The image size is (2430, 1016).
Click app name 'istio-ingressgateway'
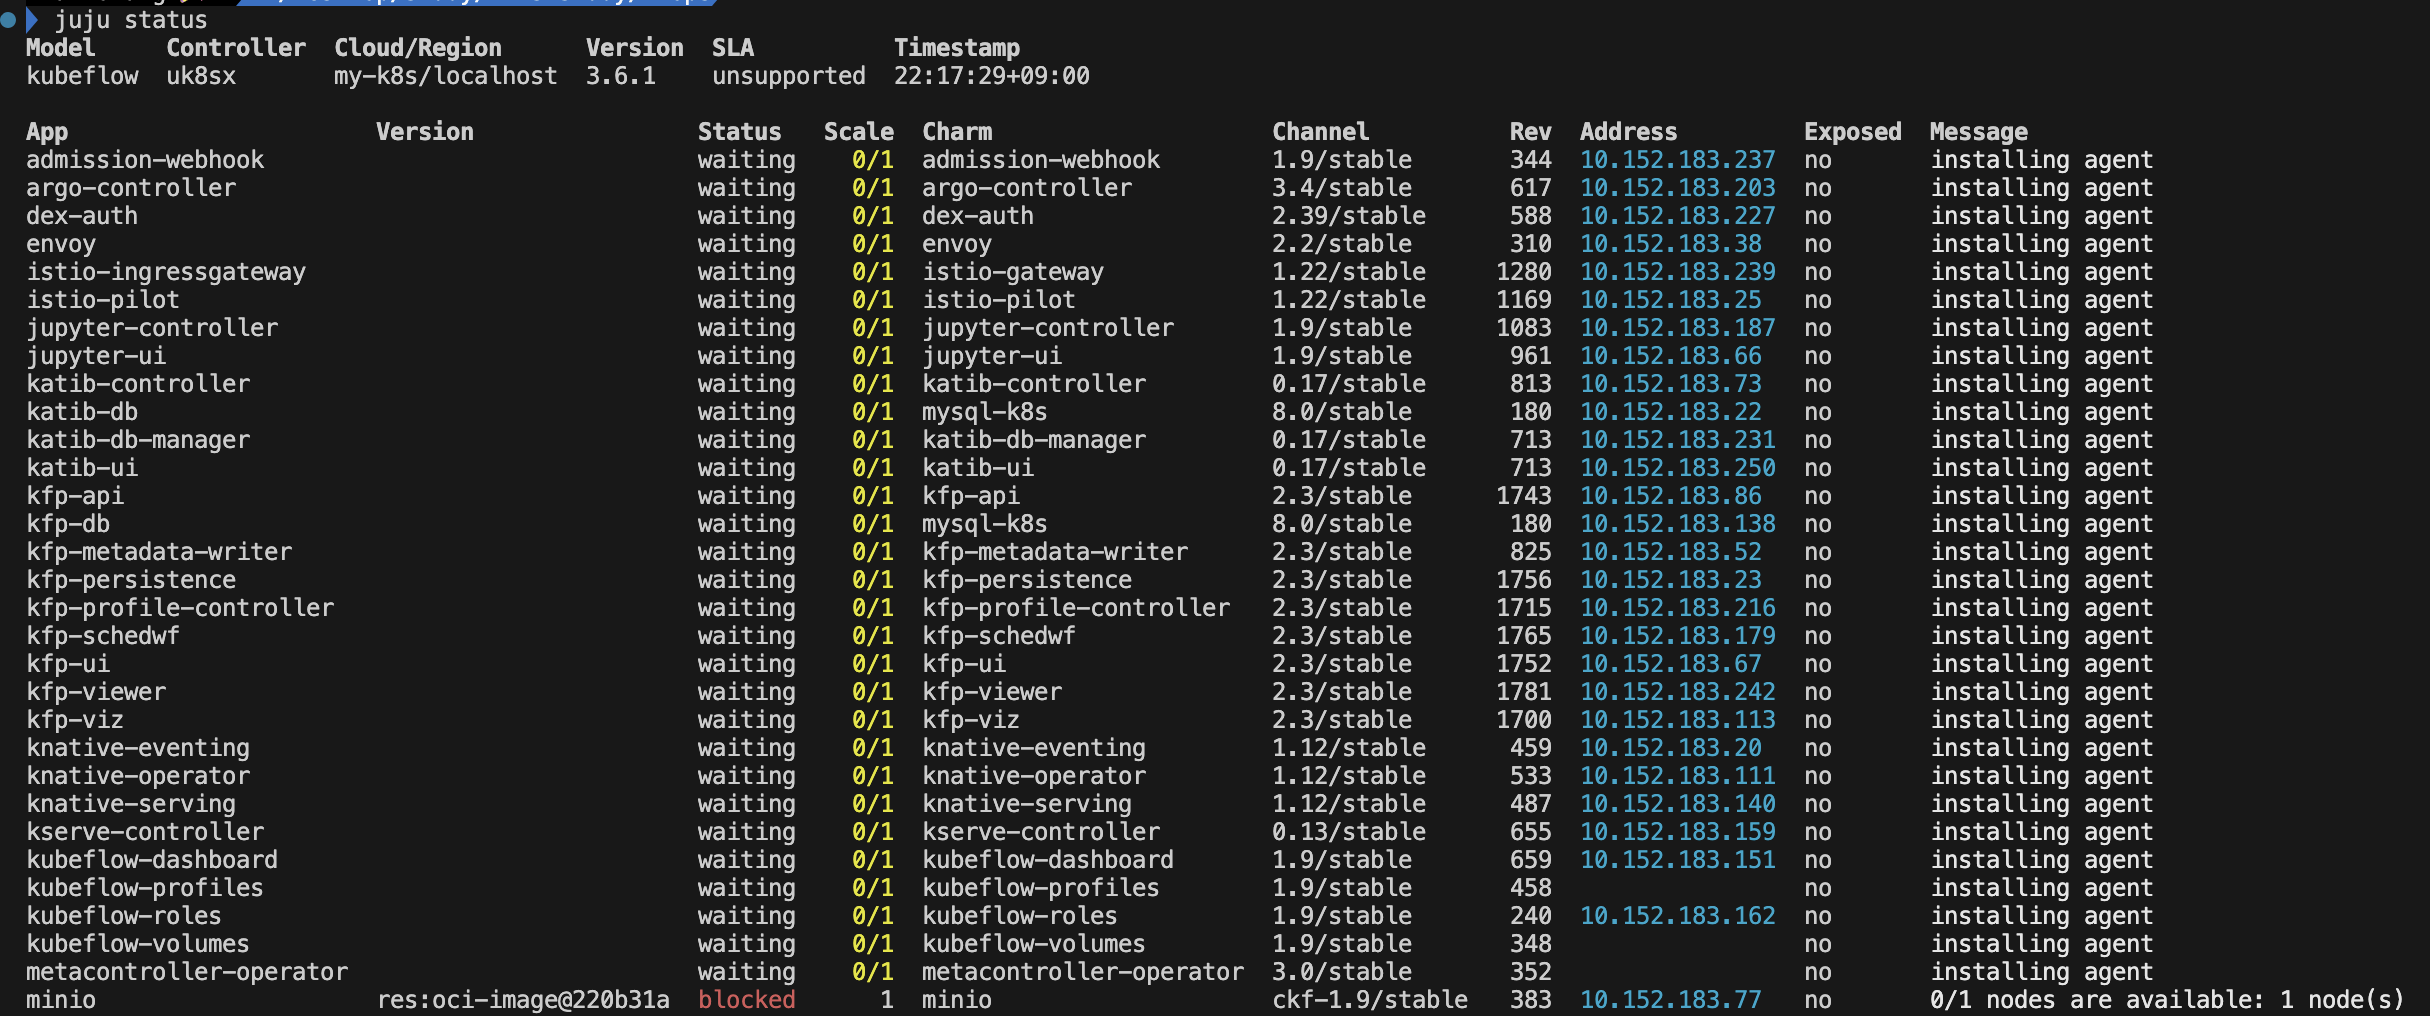[x=166, y=272]
